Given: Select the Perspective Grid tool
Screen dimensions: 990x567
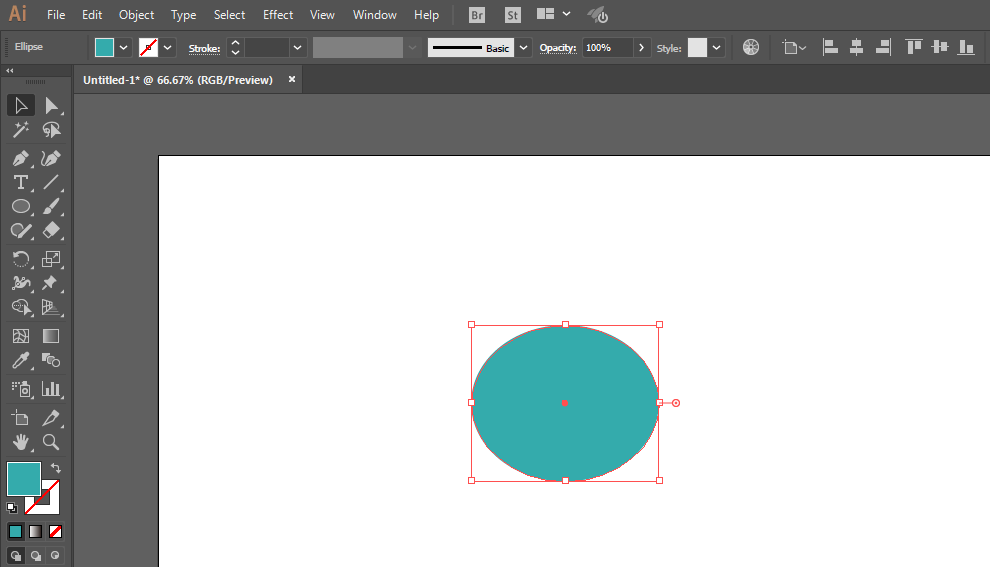Looking at the screenshot, I should tap(51, 307).
